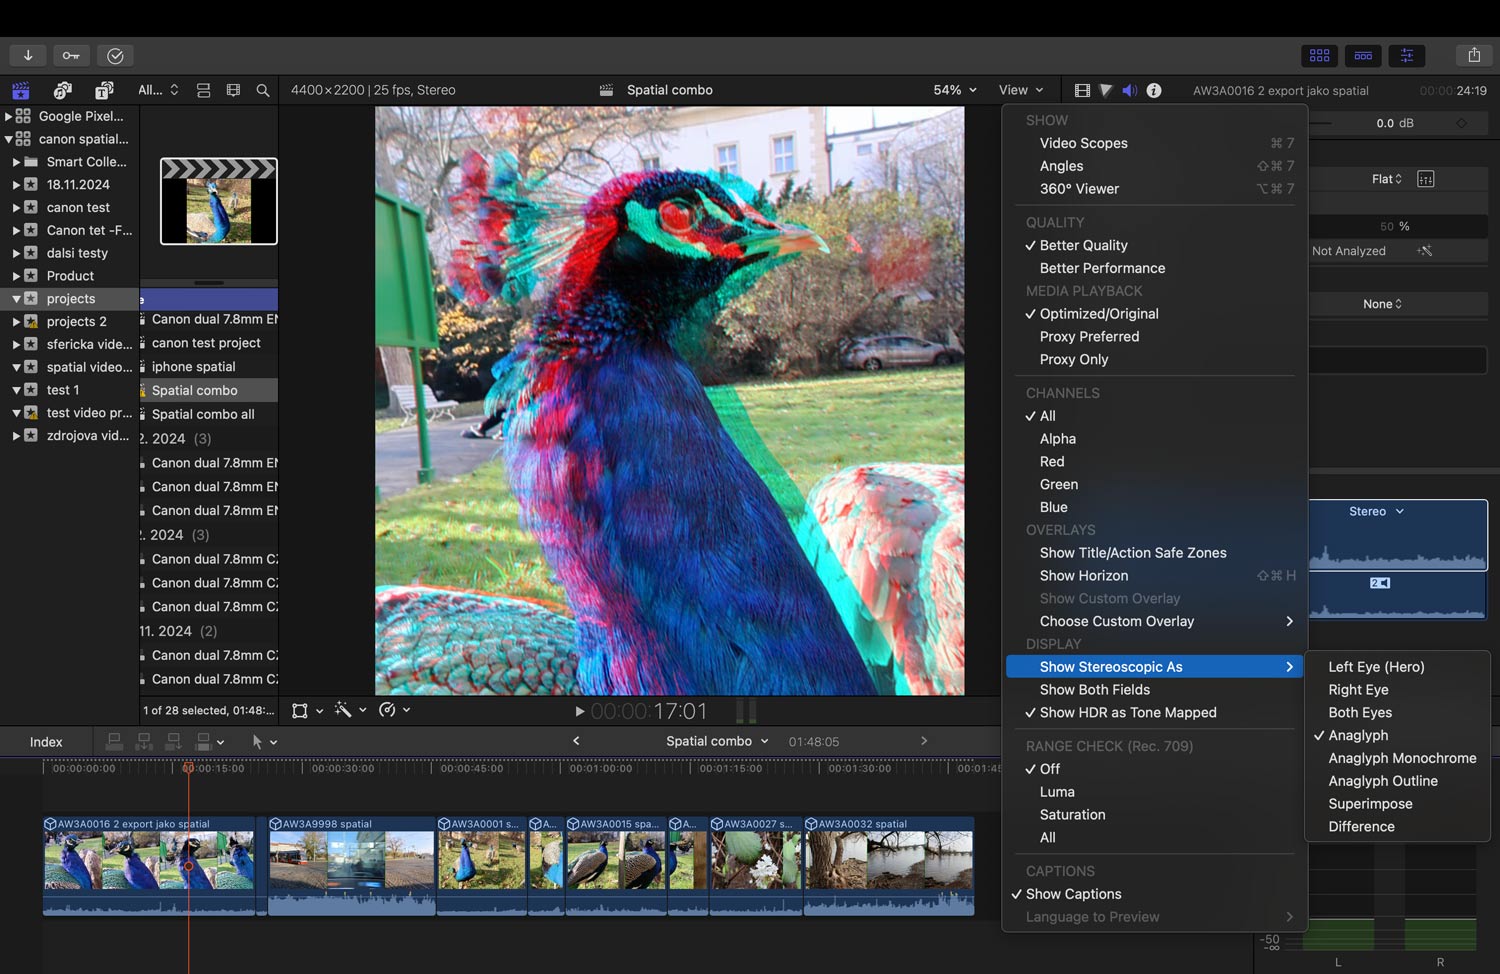Expand the Google Pixel library

coord(9,116)
